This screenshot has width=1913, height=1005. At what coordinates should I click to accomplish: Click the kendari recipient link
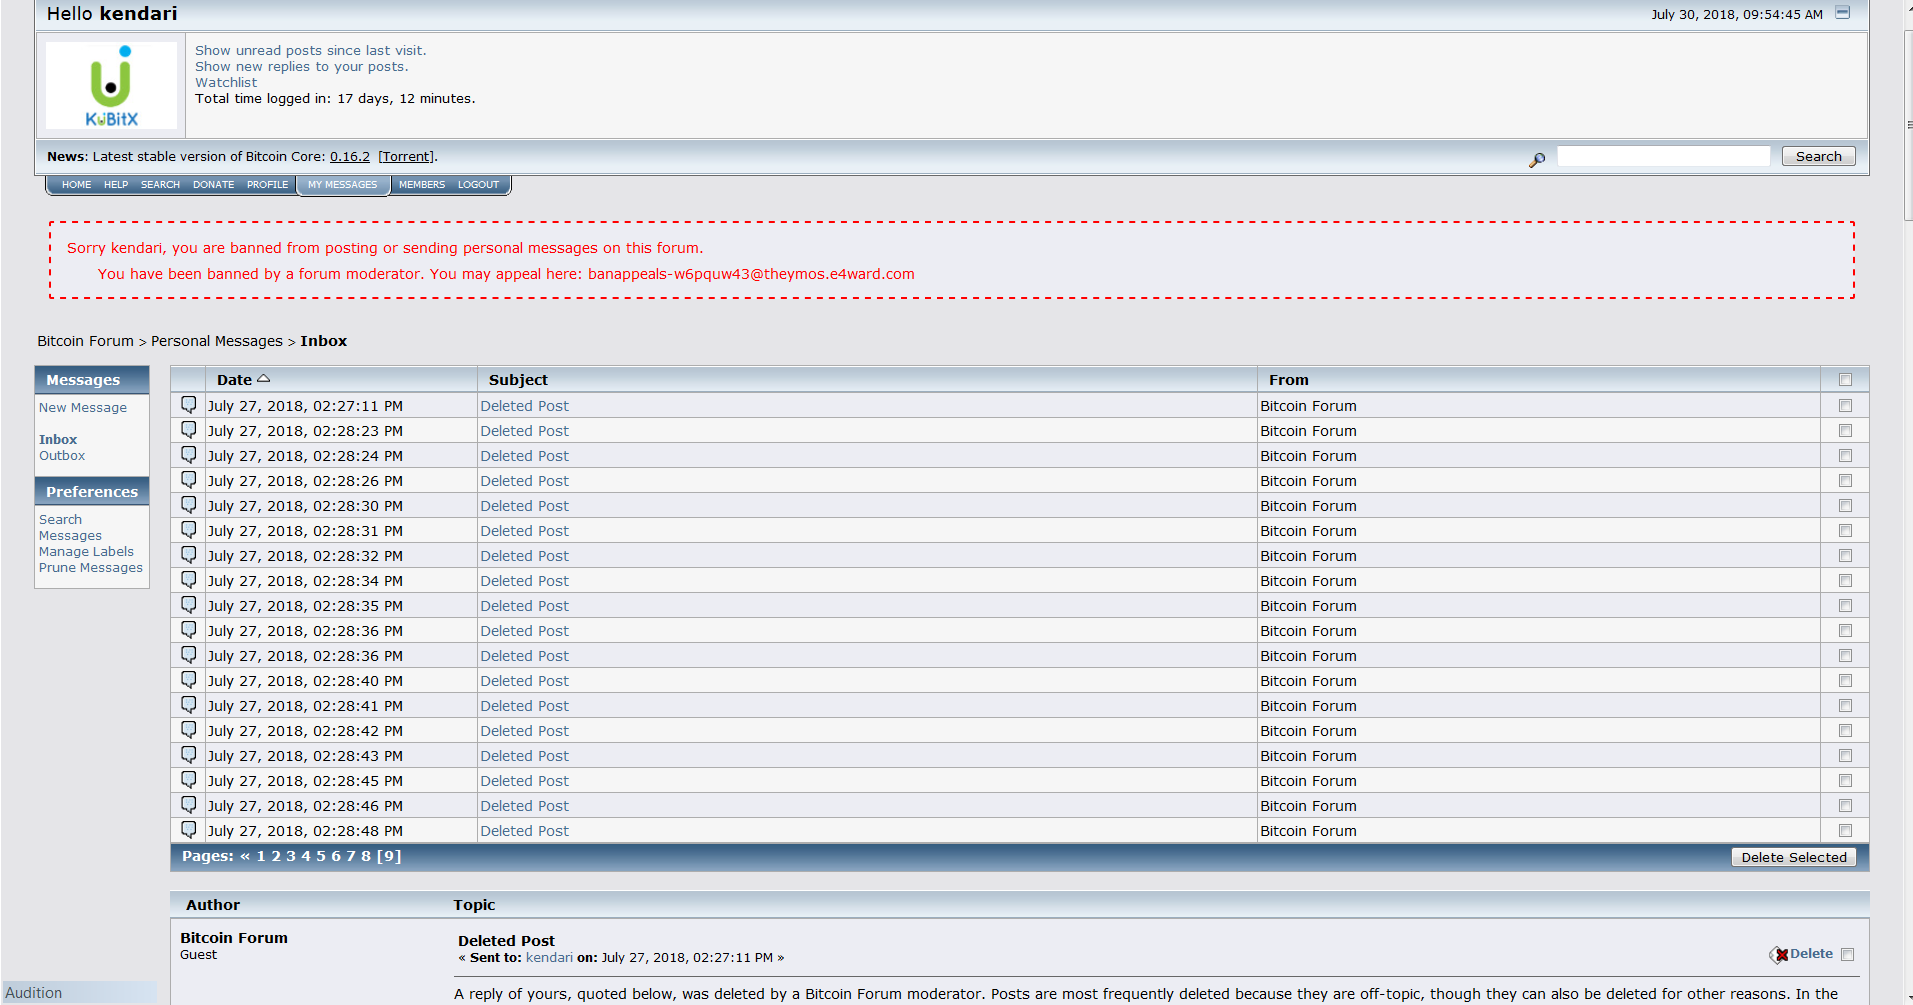click(x=549, y=957)
